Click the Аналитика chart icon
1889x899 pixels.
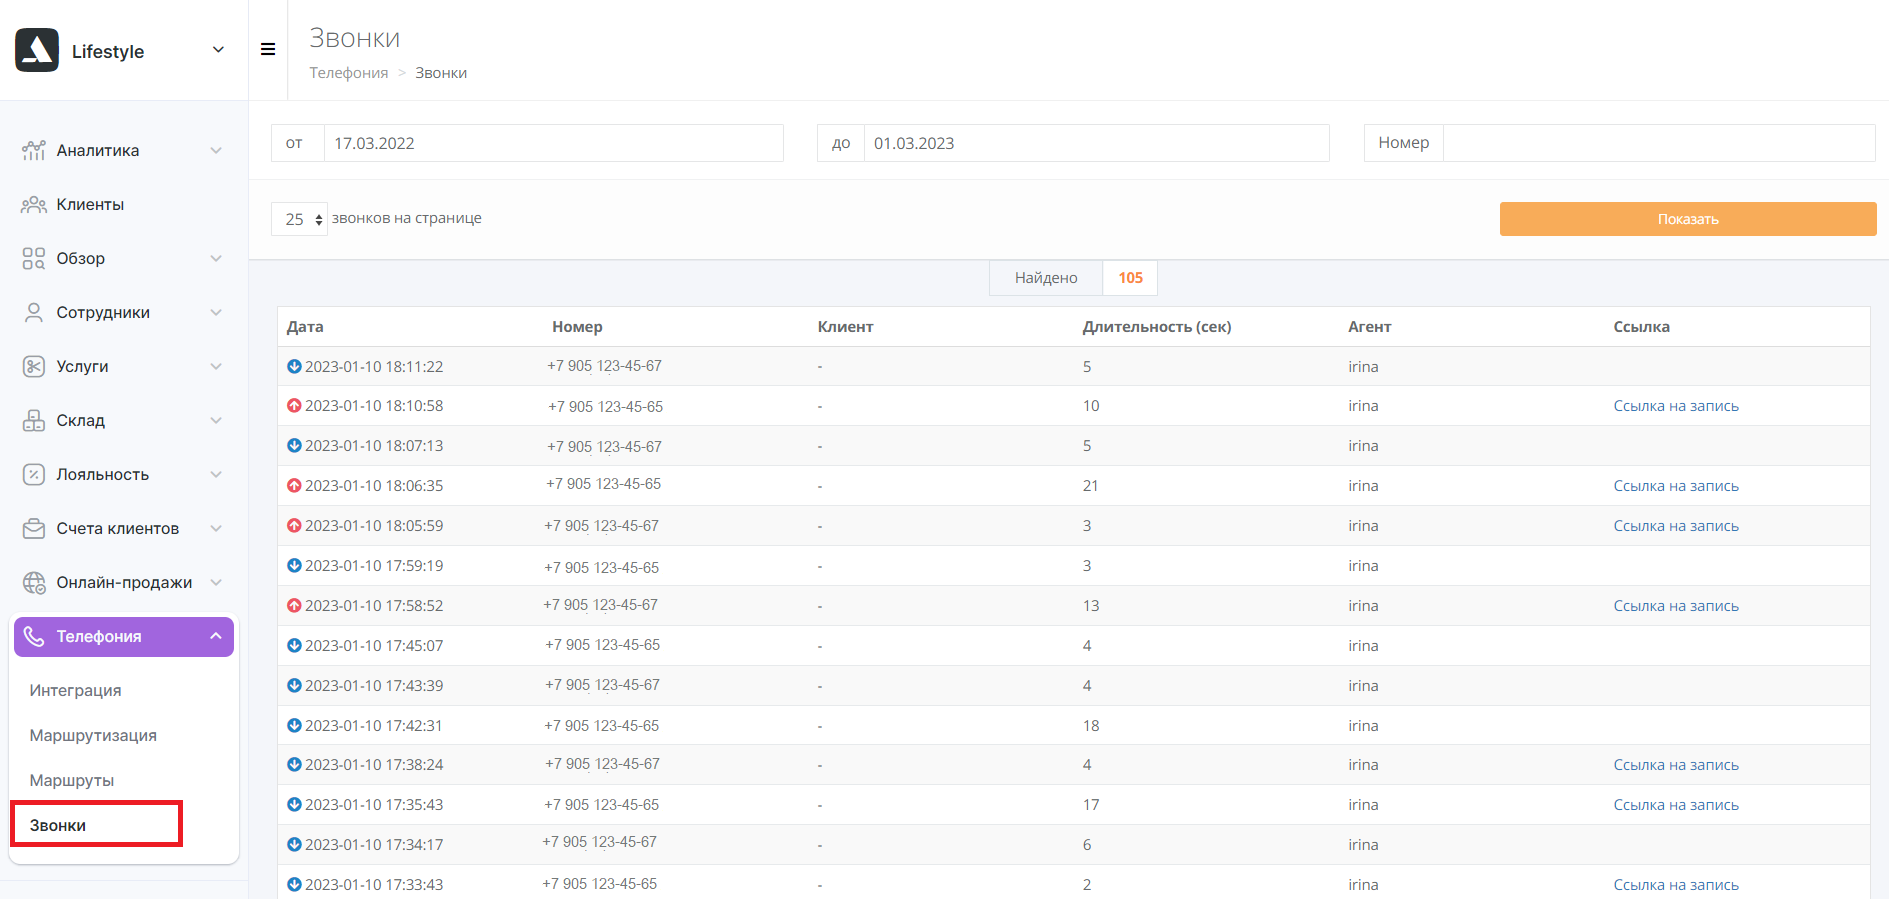pos(34,150)
